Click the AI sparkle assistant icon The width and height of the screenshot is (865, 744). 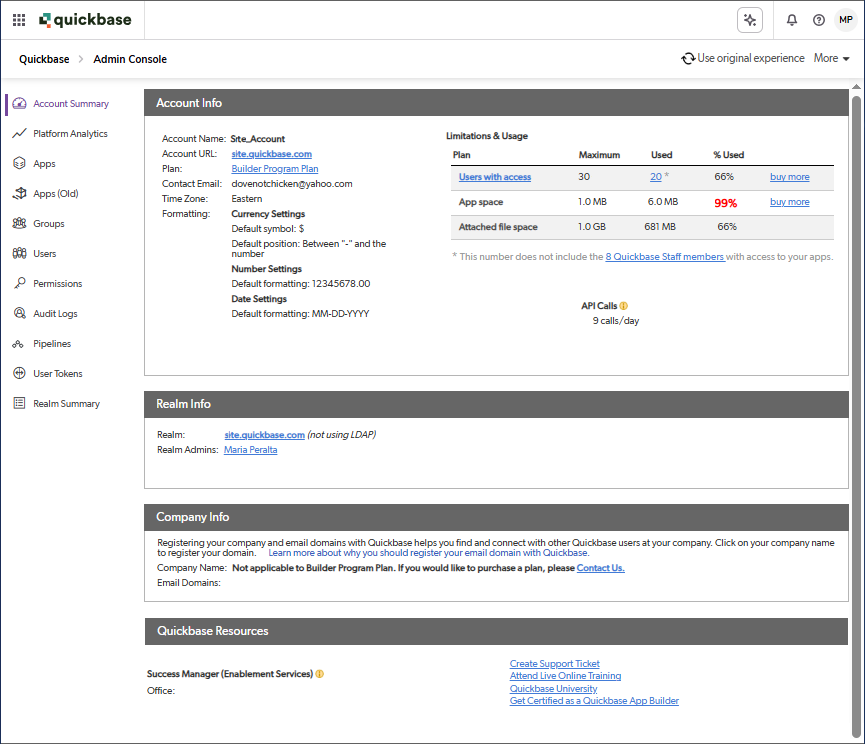click(749, 20)
